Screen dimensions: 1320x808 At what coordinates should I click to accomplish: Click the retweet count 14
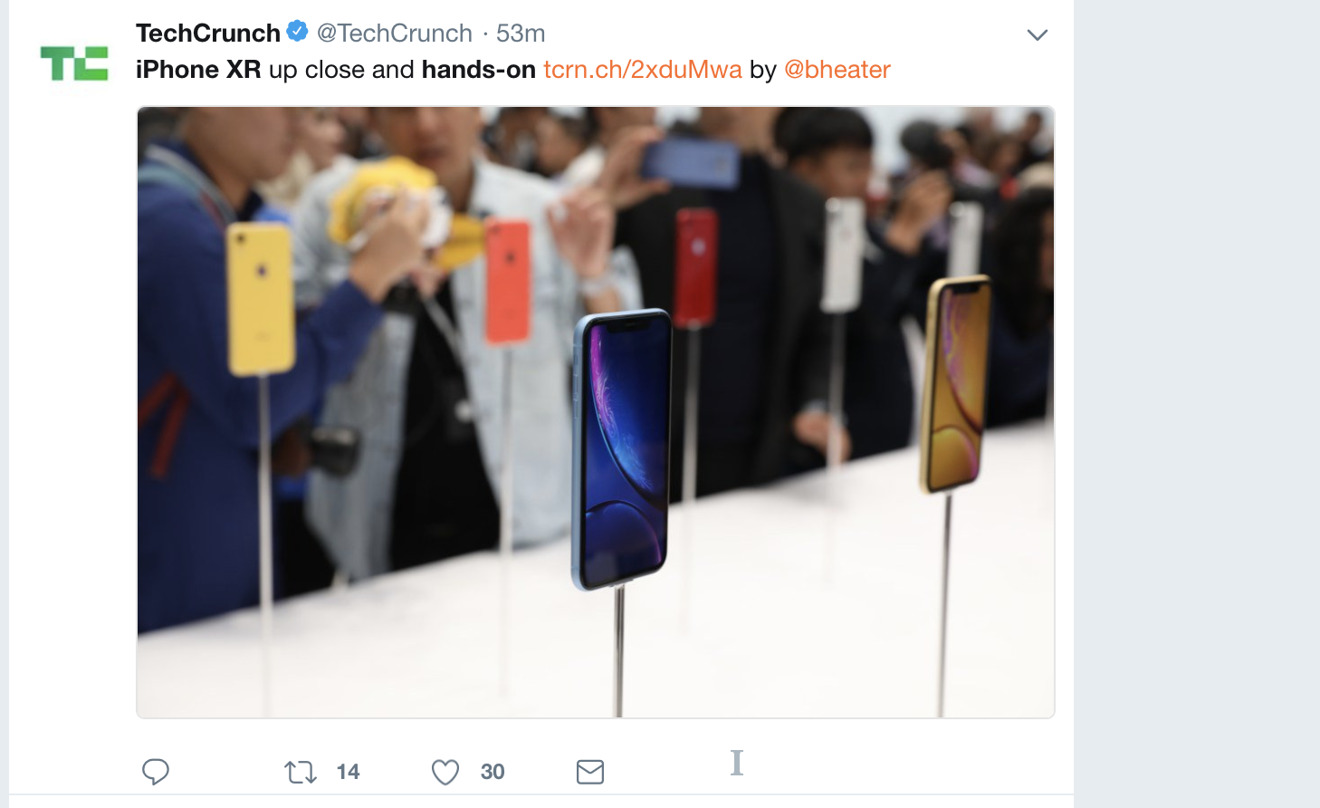coord(348,772)
